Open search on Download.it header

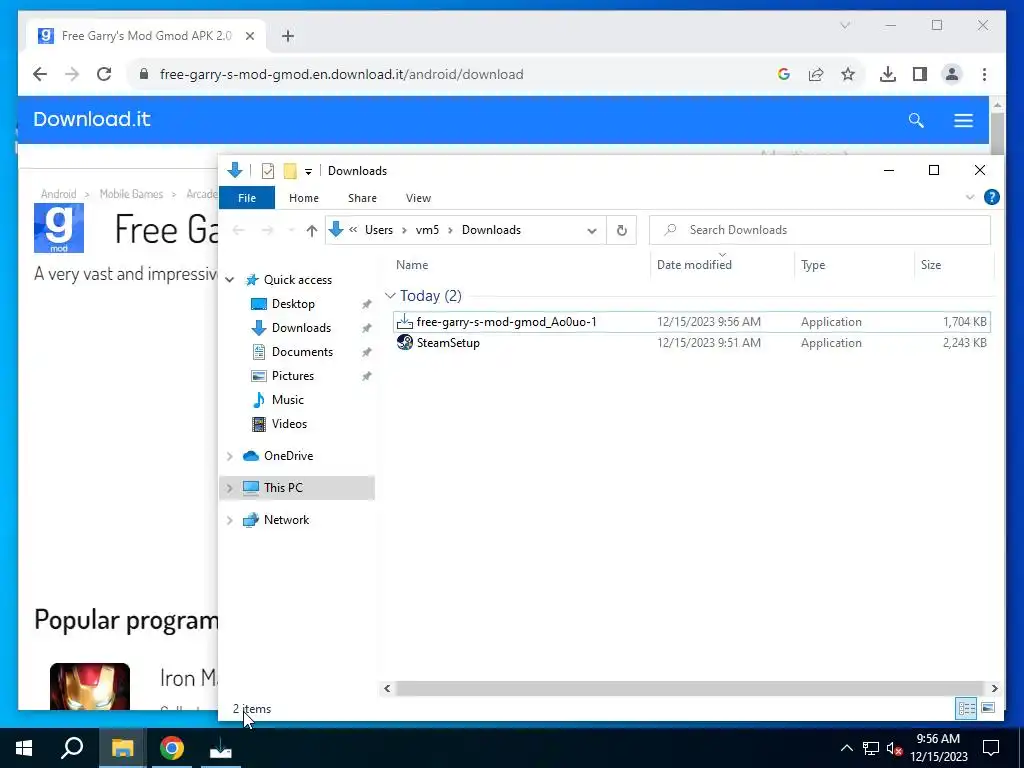pyautogui.click(x=916, y=120)
